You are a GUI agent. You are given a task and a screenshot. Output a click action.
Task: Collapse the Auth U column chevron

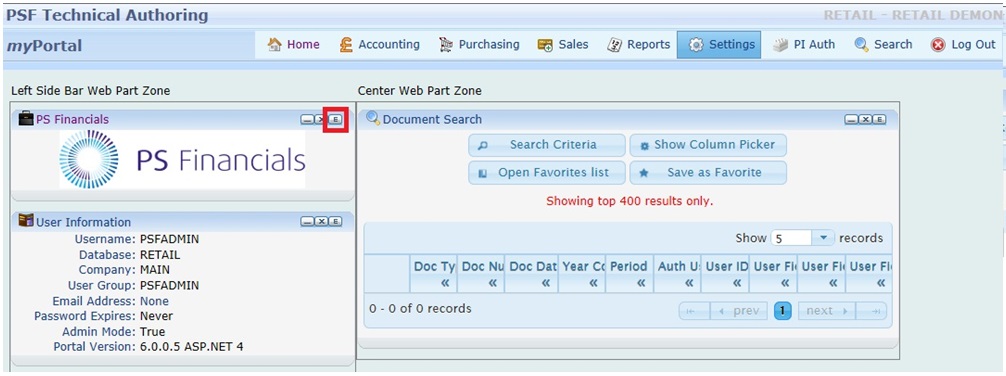(689, 282)
